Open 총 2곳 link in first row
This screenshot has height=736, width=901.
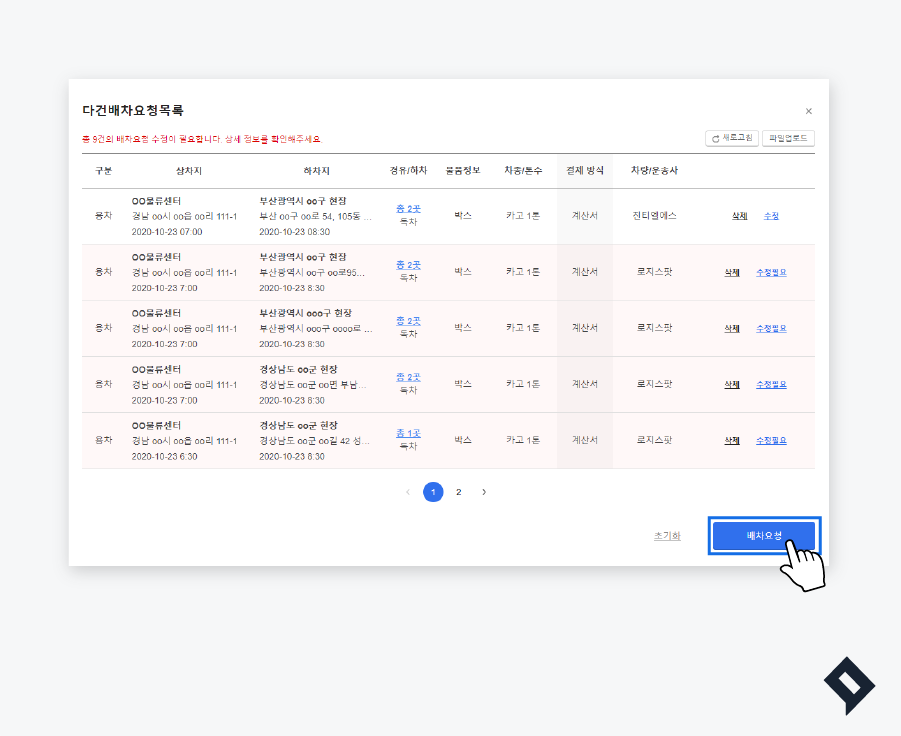408,208
